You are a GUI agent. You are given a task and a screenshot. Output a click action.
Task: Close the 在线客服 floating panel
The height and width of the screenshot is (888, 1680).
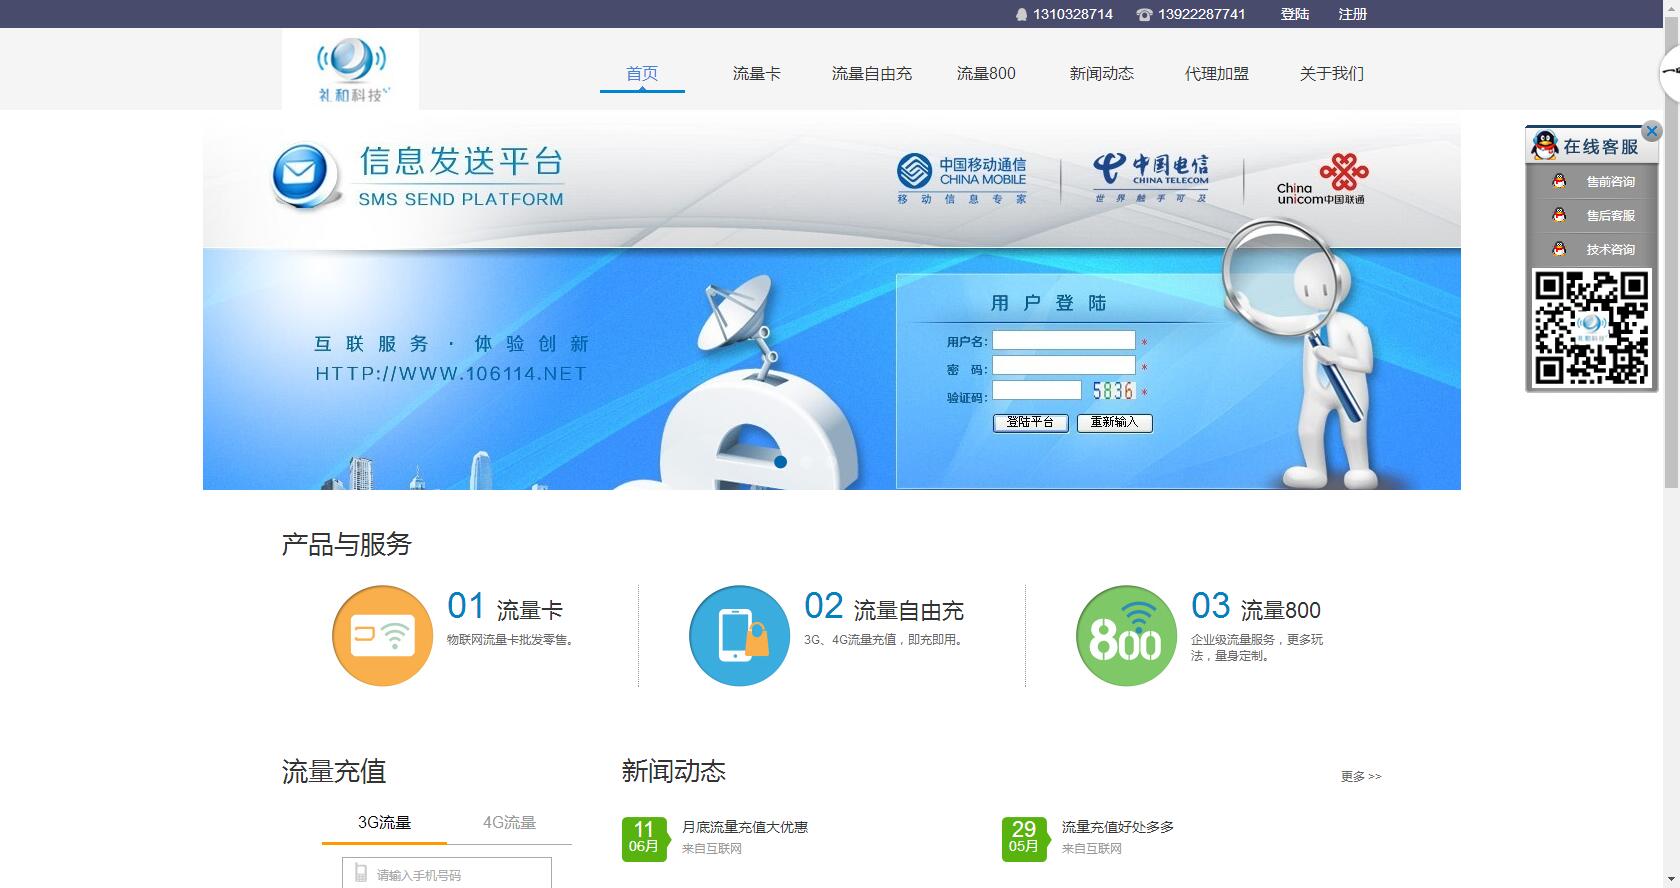point(1651,131)
